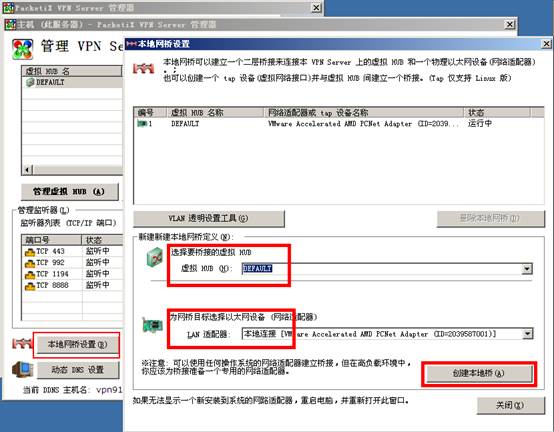Click the 虚拟 HUB 名称 column header in bridge table
This screenshot has height=432, width=554.
214,113
